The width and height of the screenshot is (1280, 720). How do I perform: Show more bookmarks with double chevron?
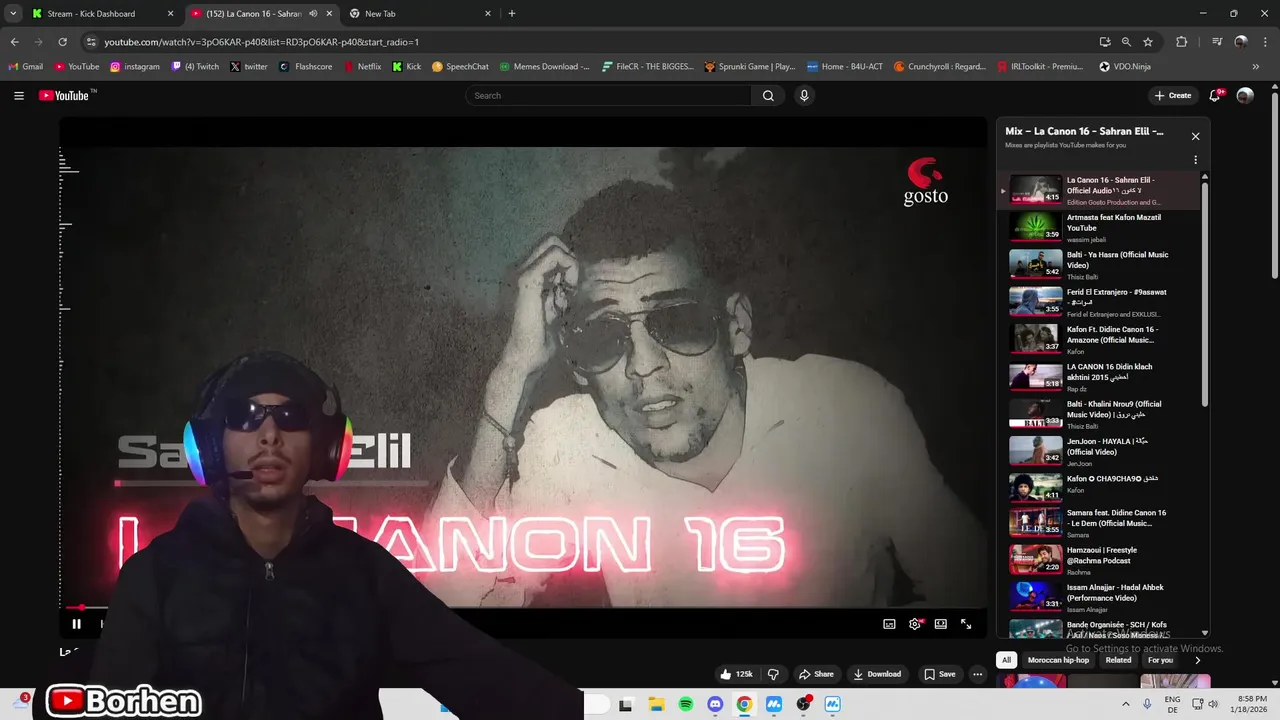click(1256, 67)
